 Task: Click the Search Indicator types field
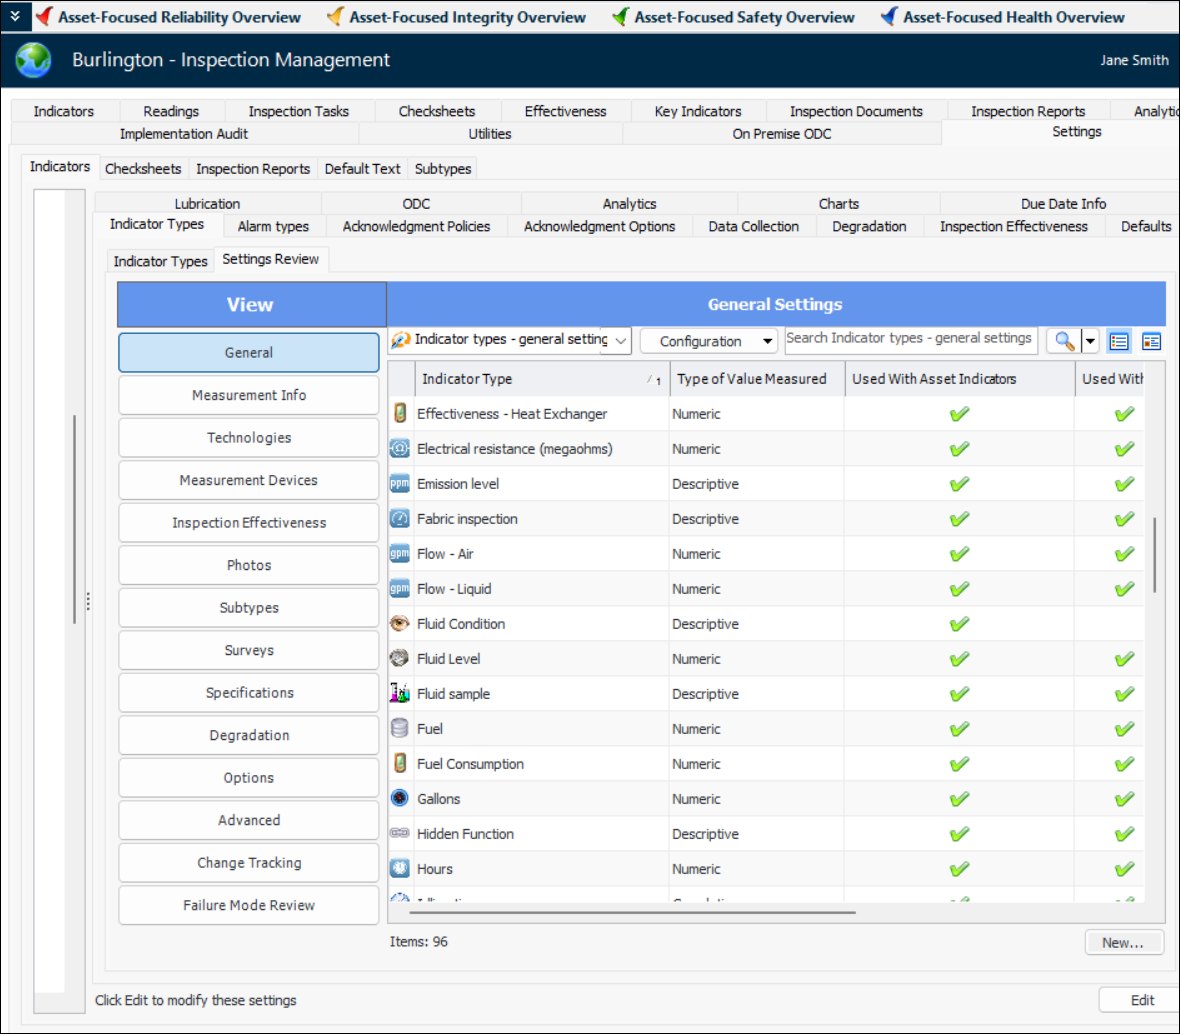(909, 339)
